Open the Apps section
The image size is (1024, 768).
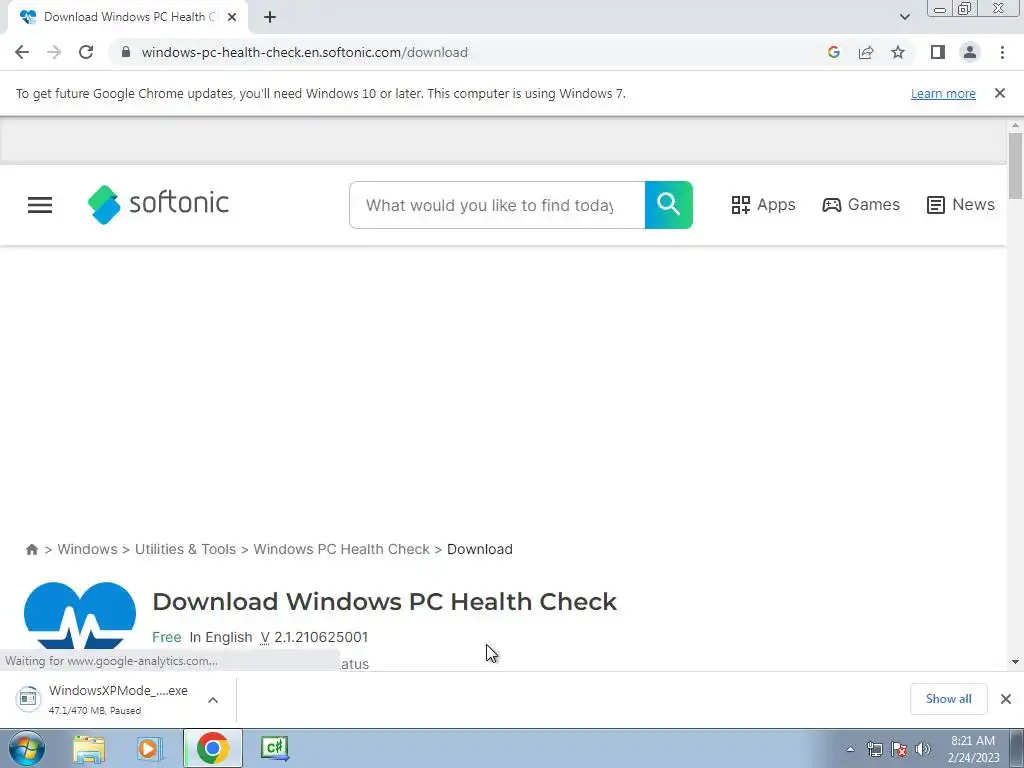(x=763, y=204)
